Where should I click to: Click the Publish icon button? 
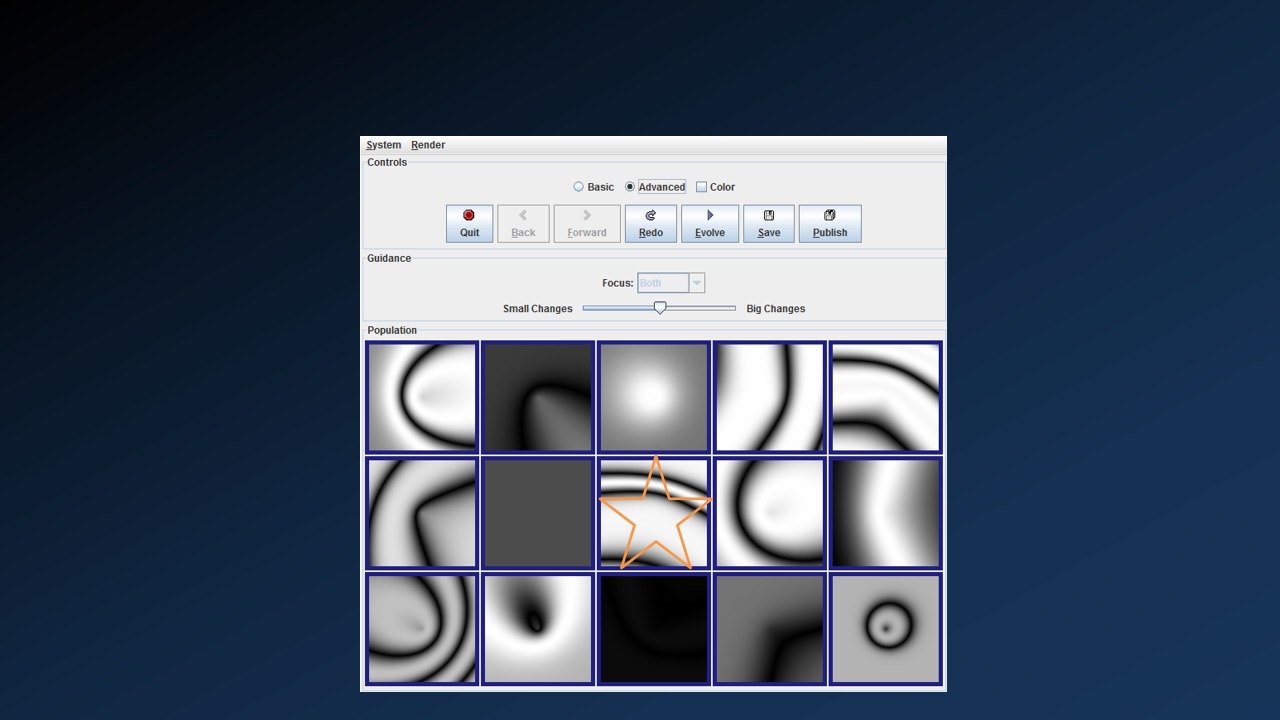[x=830, y=224]
